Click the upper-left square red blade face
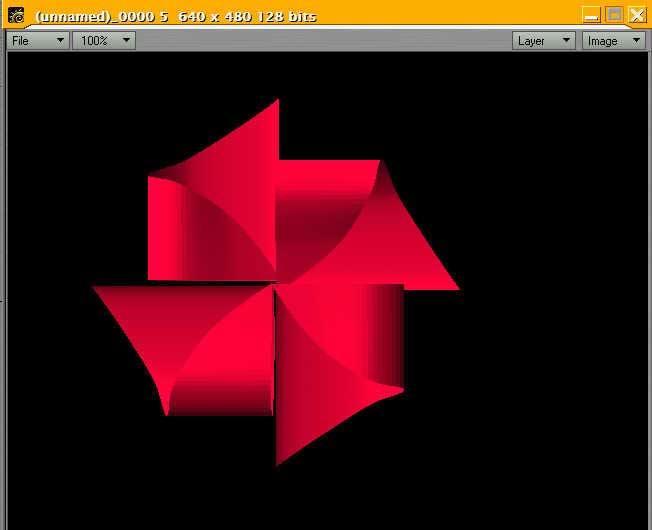The width and height of the screenshot is (652, 530). [x=200, y=230]
